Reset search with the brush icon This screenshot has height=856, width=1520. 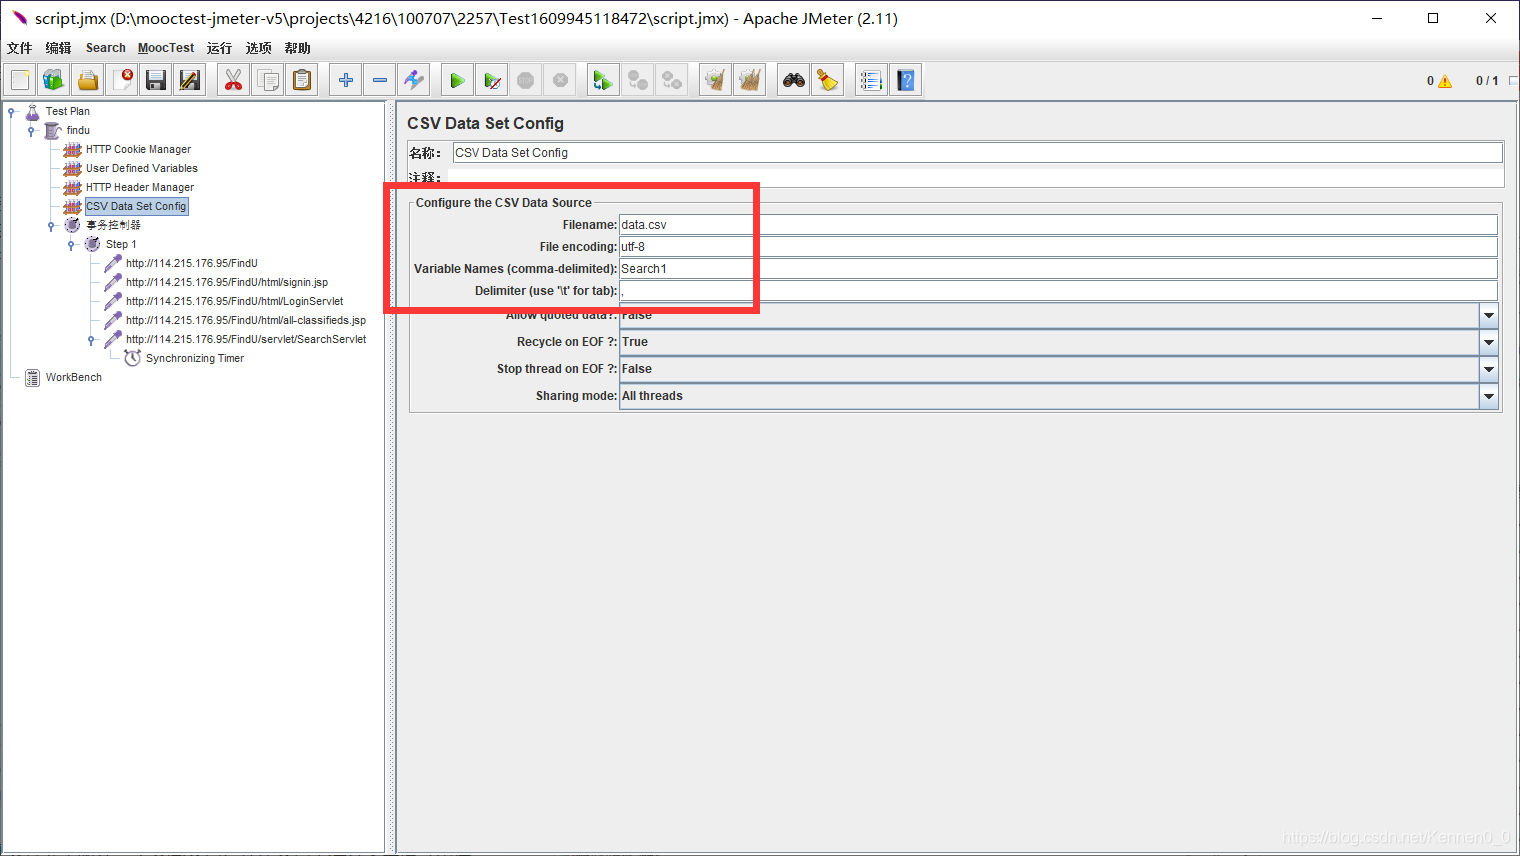point(828,80)
